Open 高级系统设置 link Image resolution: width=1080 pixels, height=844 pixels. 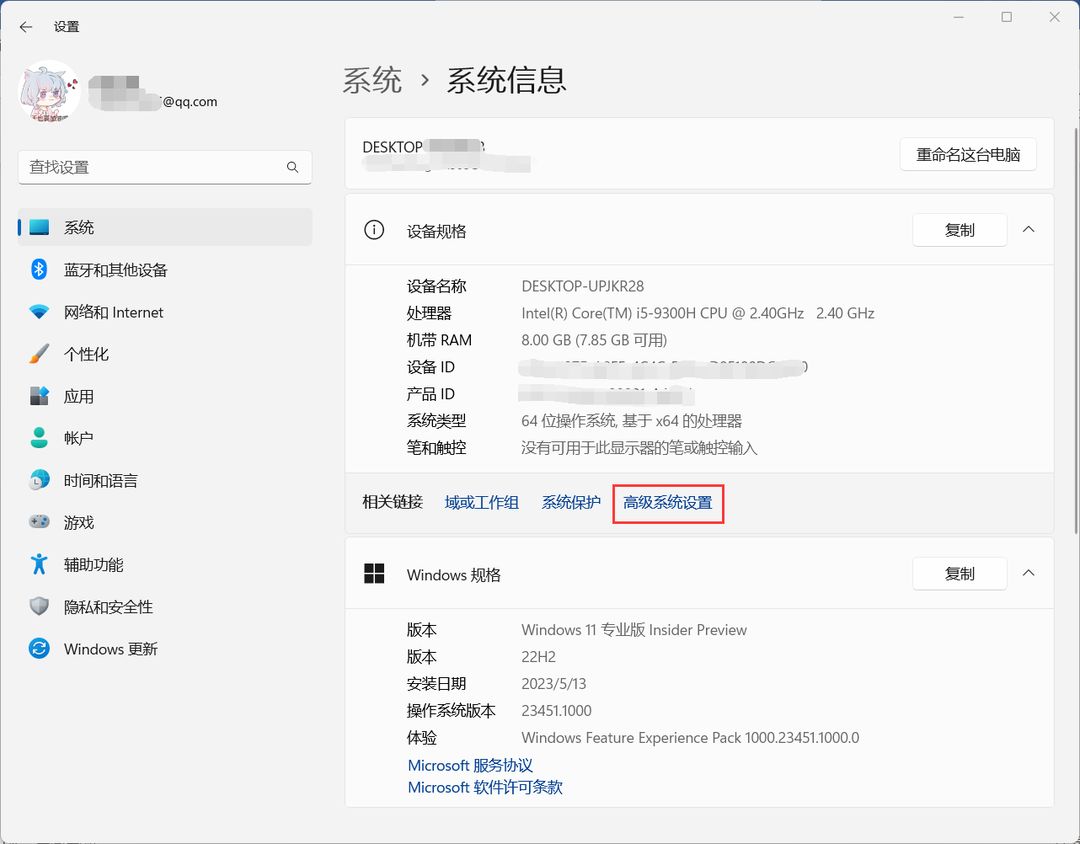(x=667, y=502)
